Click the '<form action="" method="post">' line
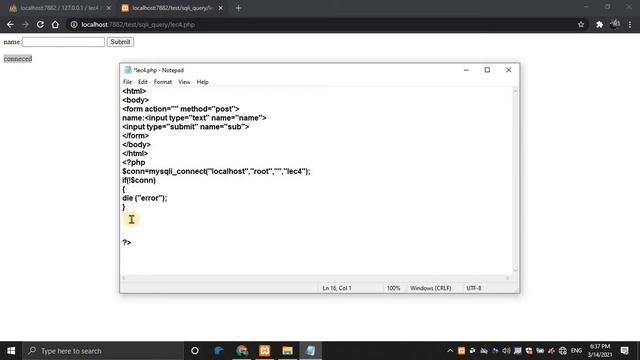 (180, 109)
